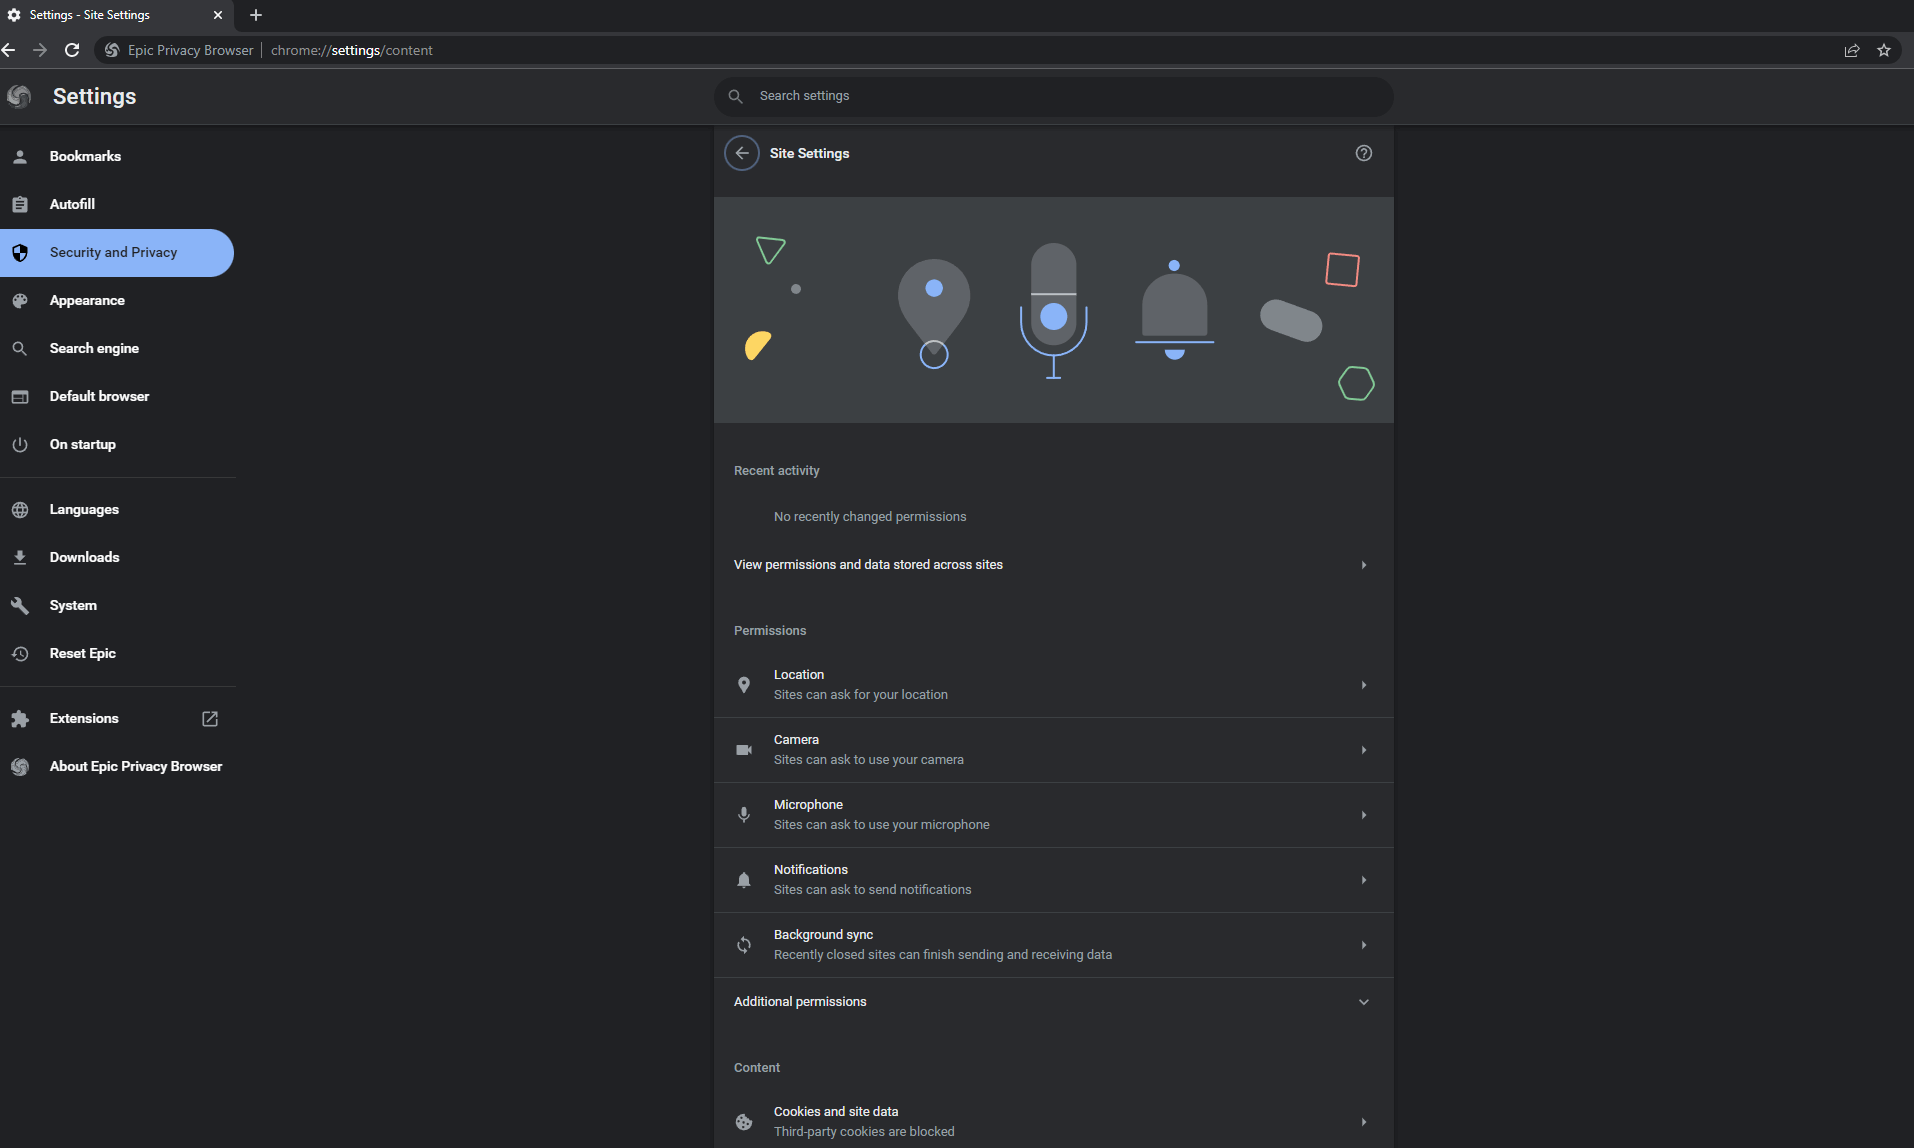Screen dimensions: 1914x1148
Task: Click the Cookies and site data icon
Action: (x=744, y=1121)
